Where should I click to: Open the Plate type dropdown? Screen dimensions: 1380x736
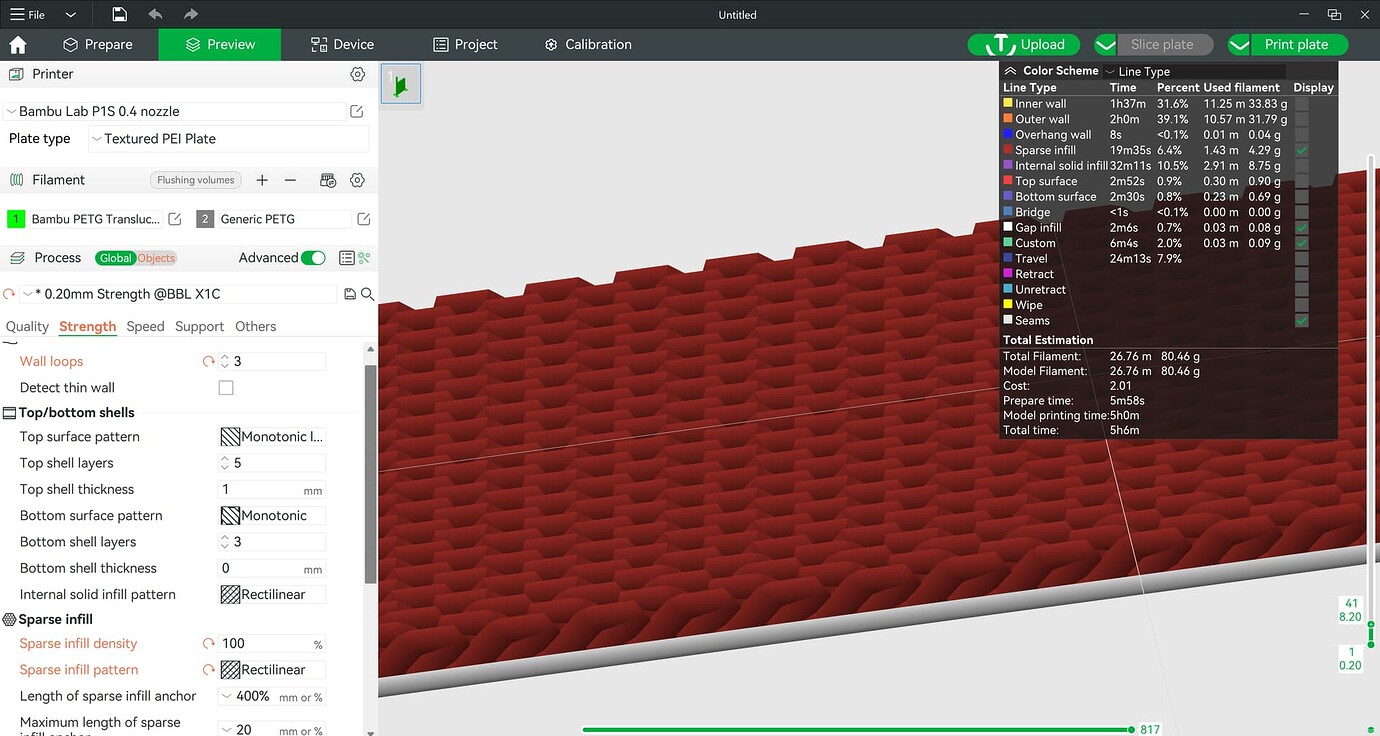click(x=229, y=139)
